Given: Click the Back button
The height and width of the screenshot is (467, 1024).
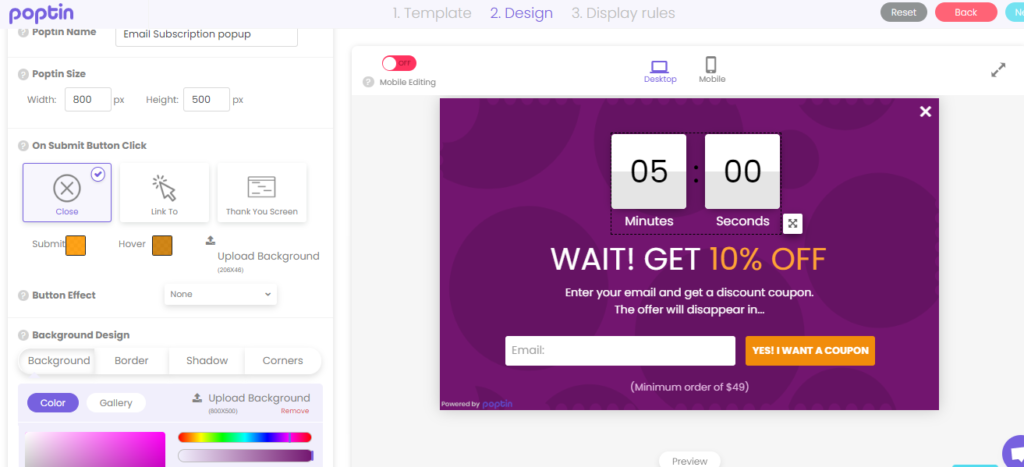Looking at the screenshot, I should point(966,12).
